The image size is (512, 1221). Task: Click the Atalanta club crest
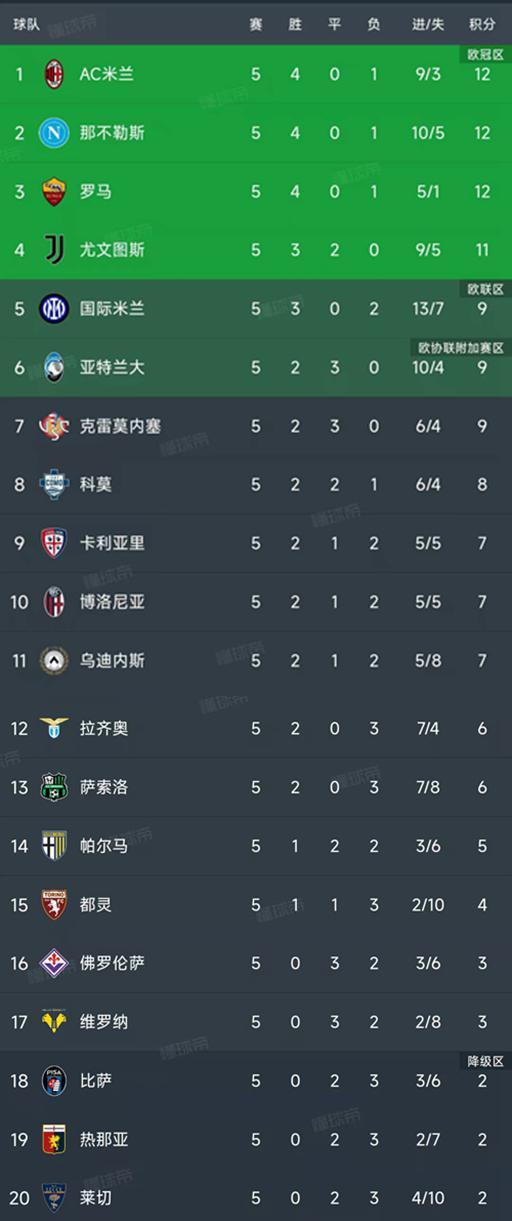pos(54,367)
